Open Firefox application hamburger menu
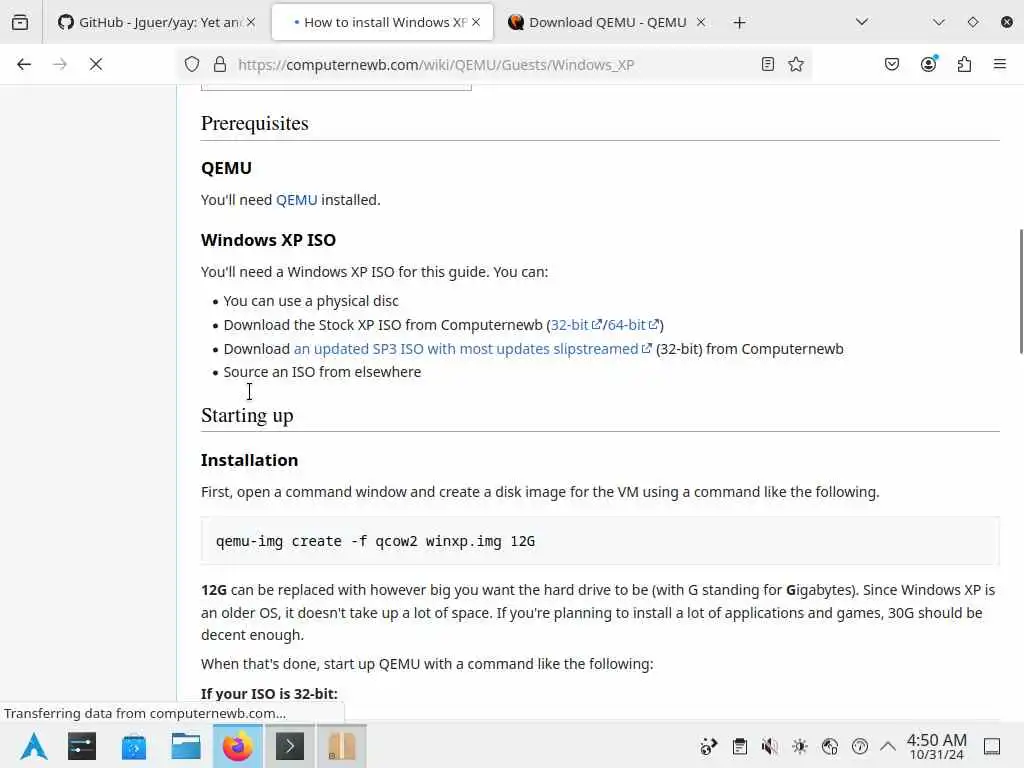Viewport: 1024px width, 768px height. (x=1000, y=64)
